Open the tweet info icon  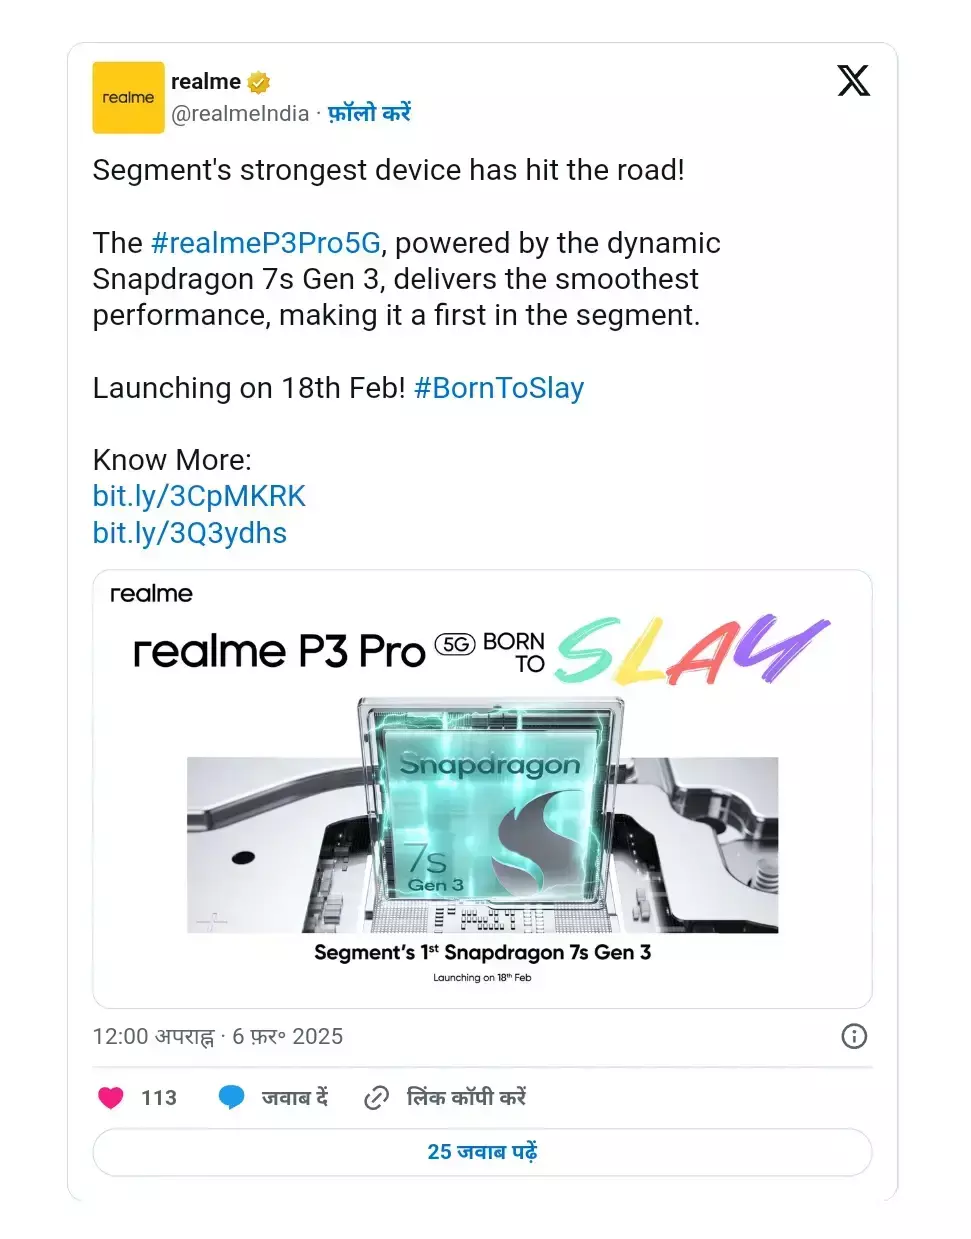(x=854, y=1036)
